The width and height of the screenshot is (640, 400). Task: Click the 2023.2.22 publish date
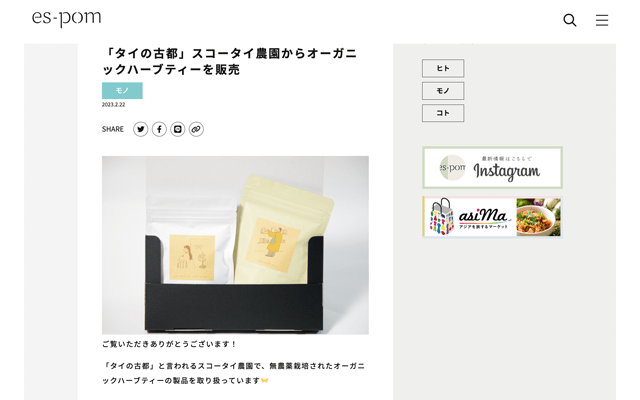[x=113, y=104]
